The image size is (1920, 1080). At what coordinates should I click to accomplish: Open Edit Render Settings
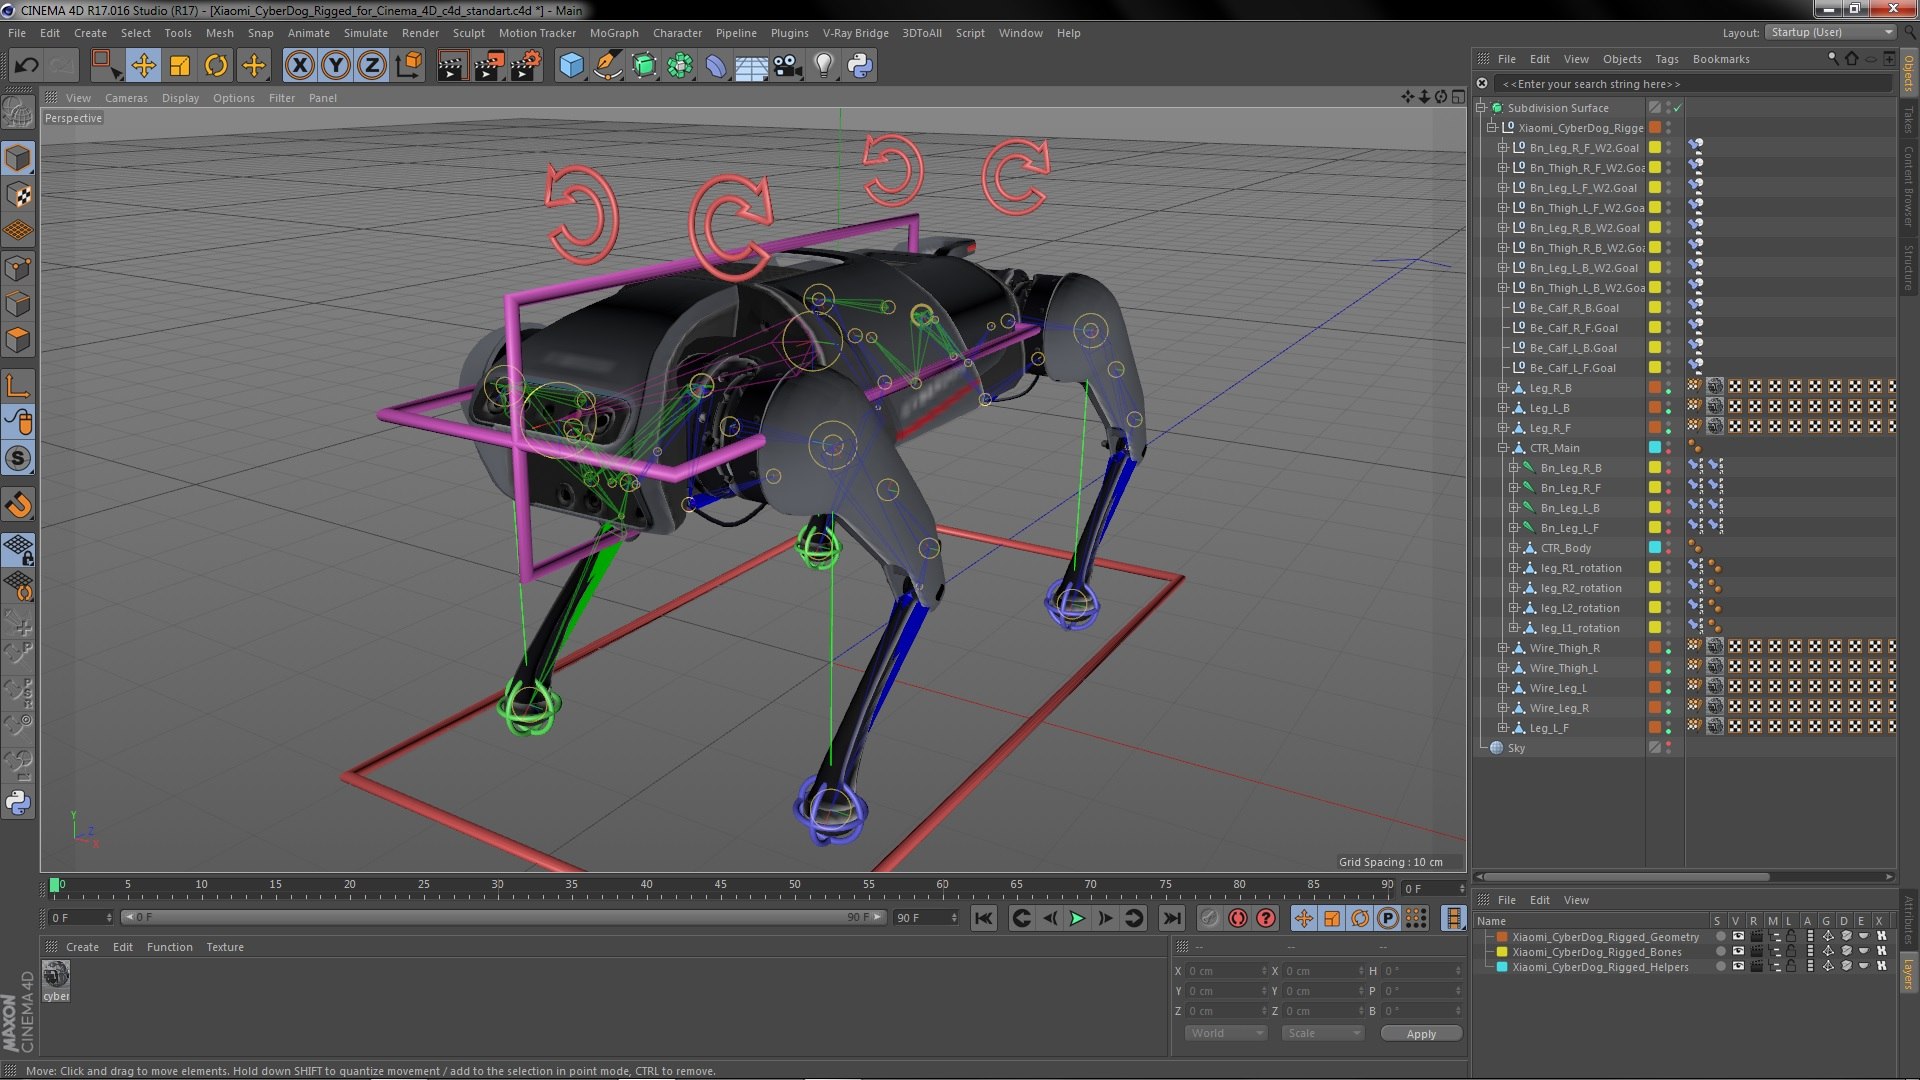tap(526, 66)
